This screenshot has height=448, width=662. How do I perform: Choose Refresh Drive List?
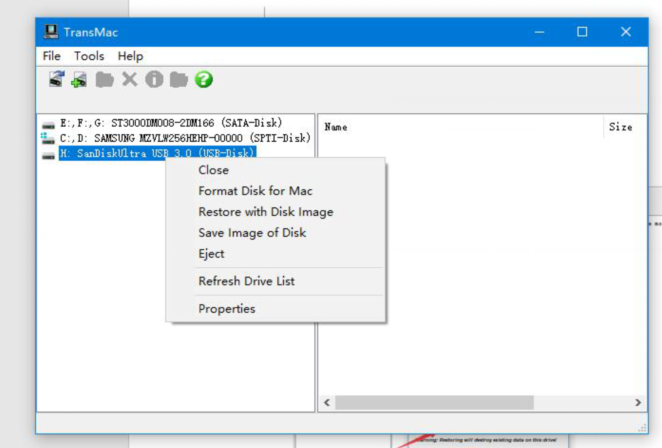[276, 281]
